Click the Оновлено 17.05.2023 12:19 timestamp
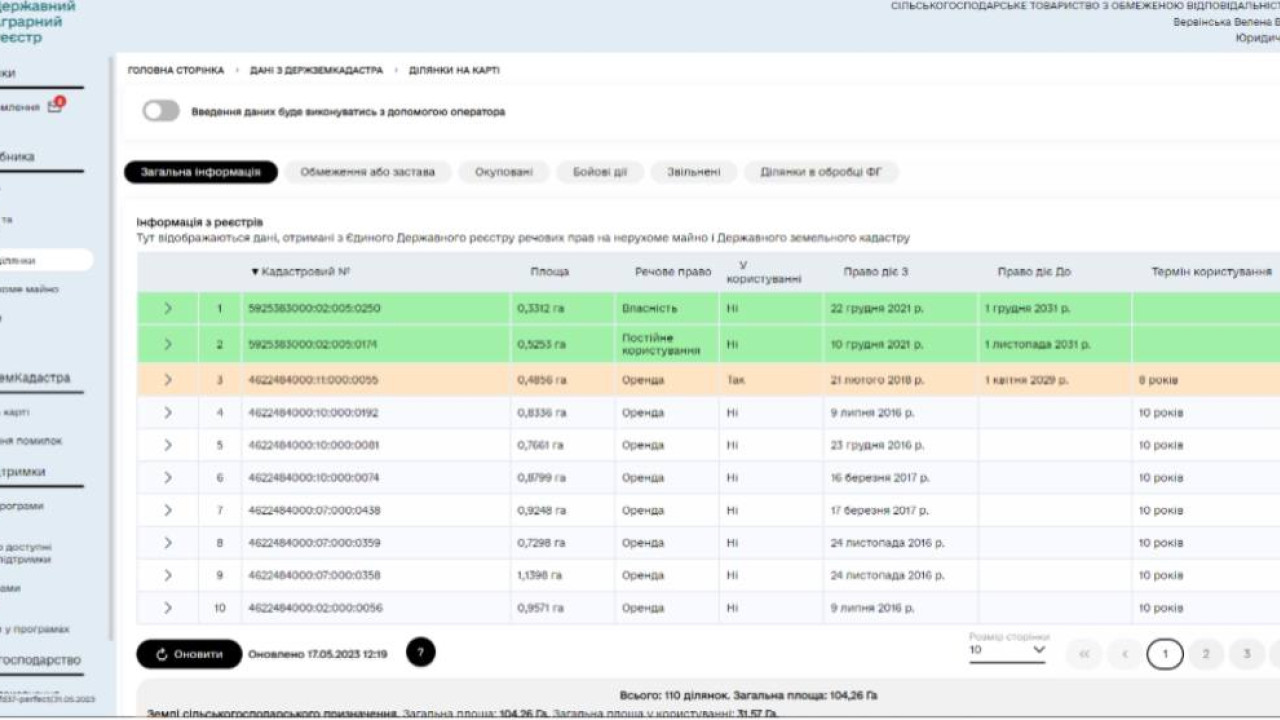This screenshot has width=1280, height=720. tap(318, 654)
